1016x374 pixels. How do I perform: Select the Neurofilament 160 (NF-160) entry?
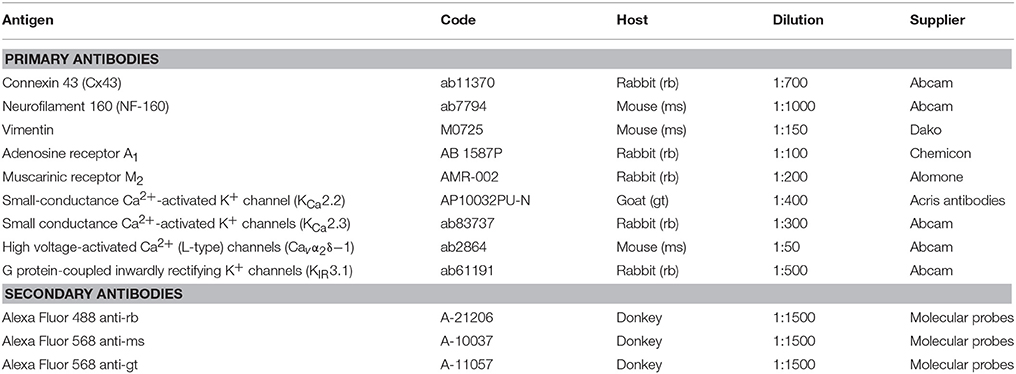coord(86,106)
